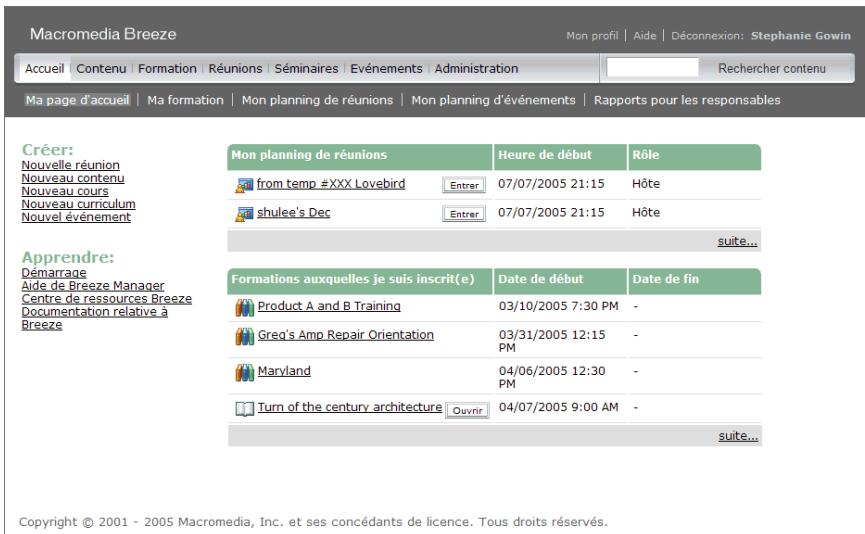Open Aide de Breeze Manager
This screenshot has width=865, height=534.
tap(93, 285)
